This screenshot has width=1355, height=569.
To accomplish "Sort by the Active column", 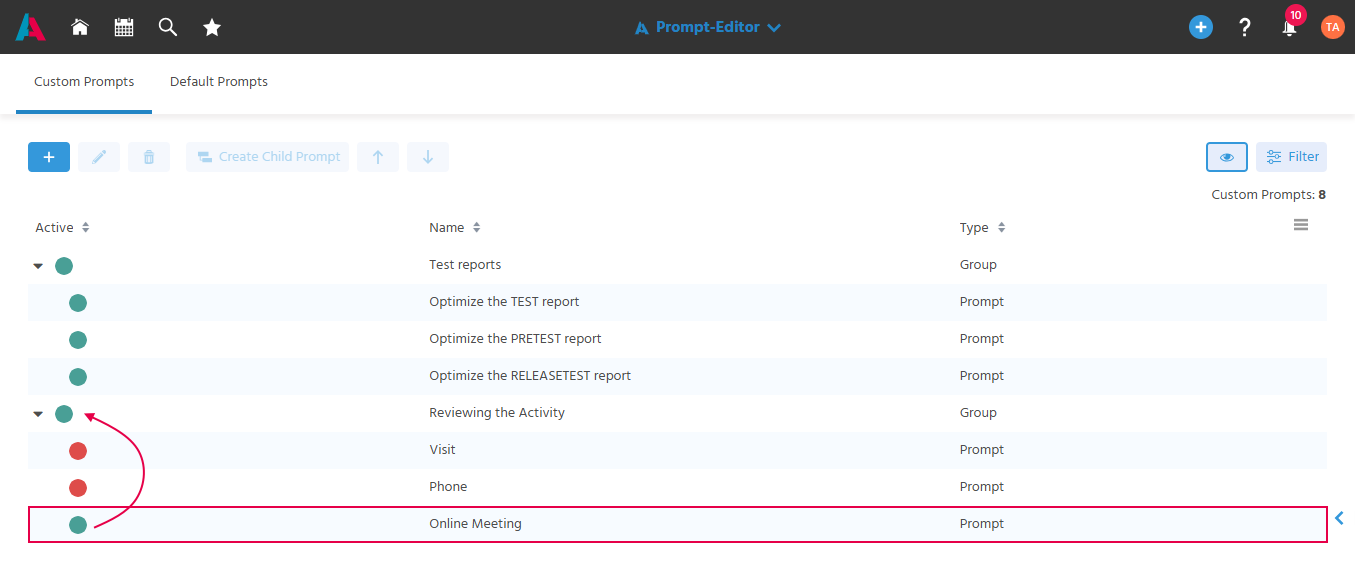I will 62,228.
